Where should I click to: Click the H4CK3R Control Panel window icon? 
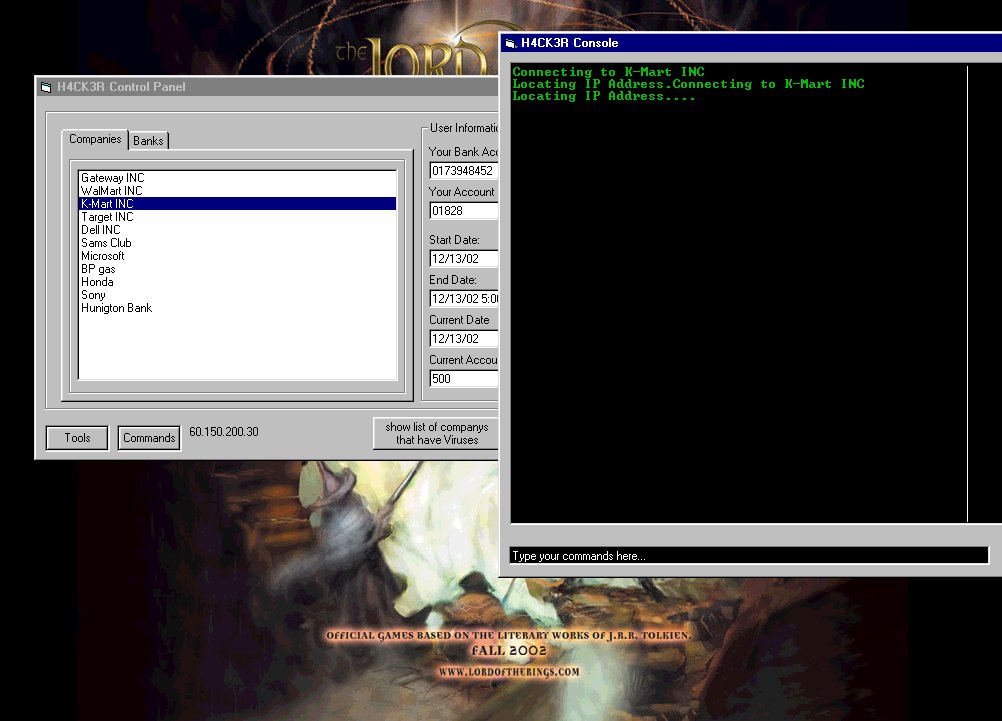46,87
